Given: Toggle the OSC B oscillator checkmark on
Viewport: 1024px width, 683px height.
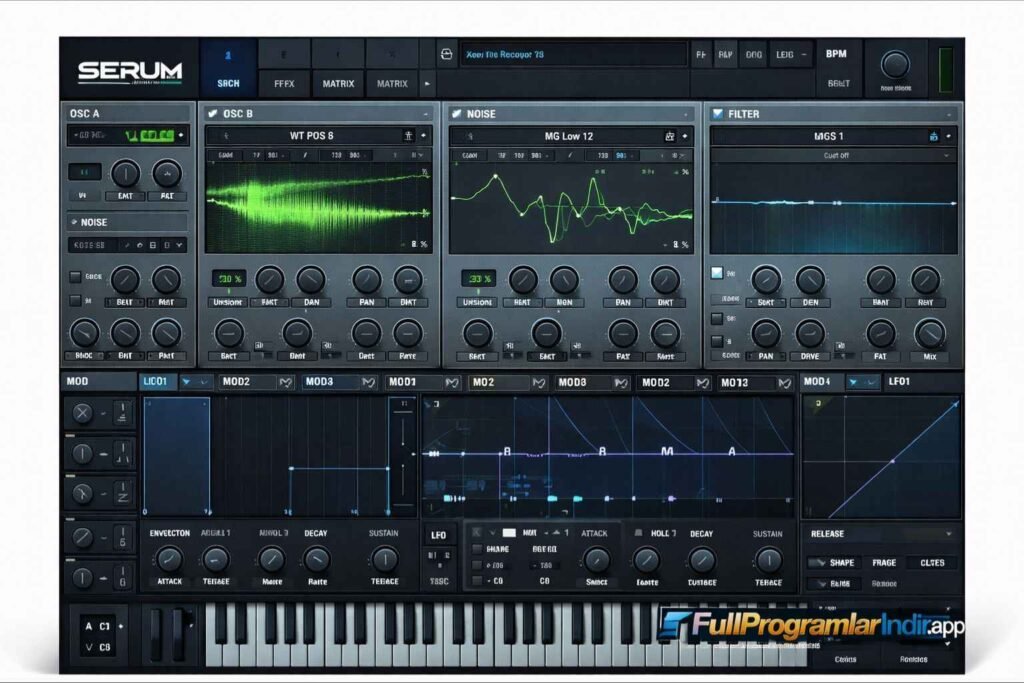Looking at the screenshot, I should coord(213,113).
